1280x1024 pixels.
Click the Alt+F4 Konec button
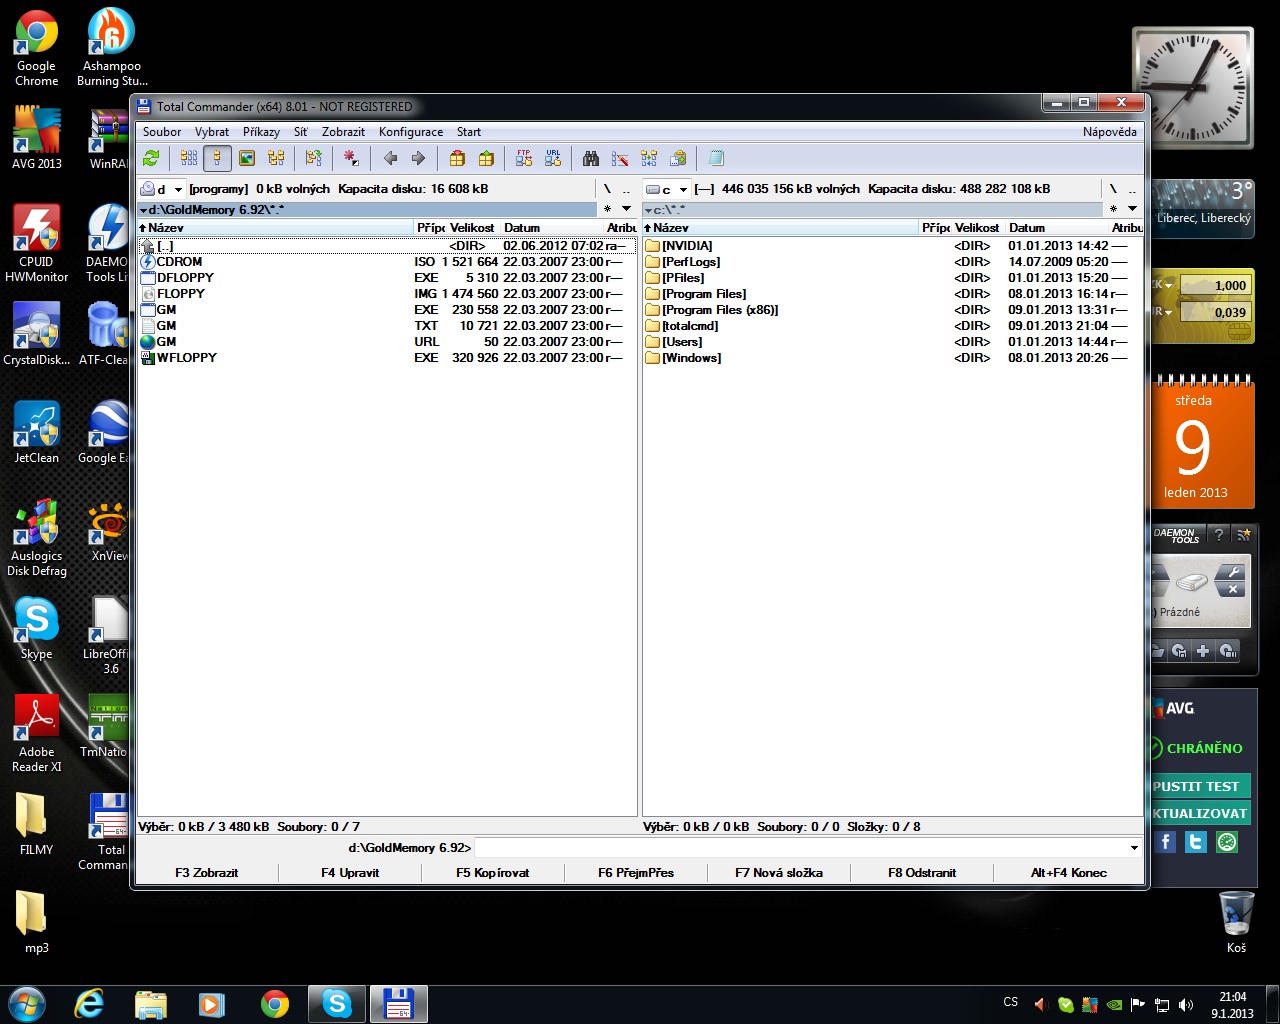[1069, 873]
